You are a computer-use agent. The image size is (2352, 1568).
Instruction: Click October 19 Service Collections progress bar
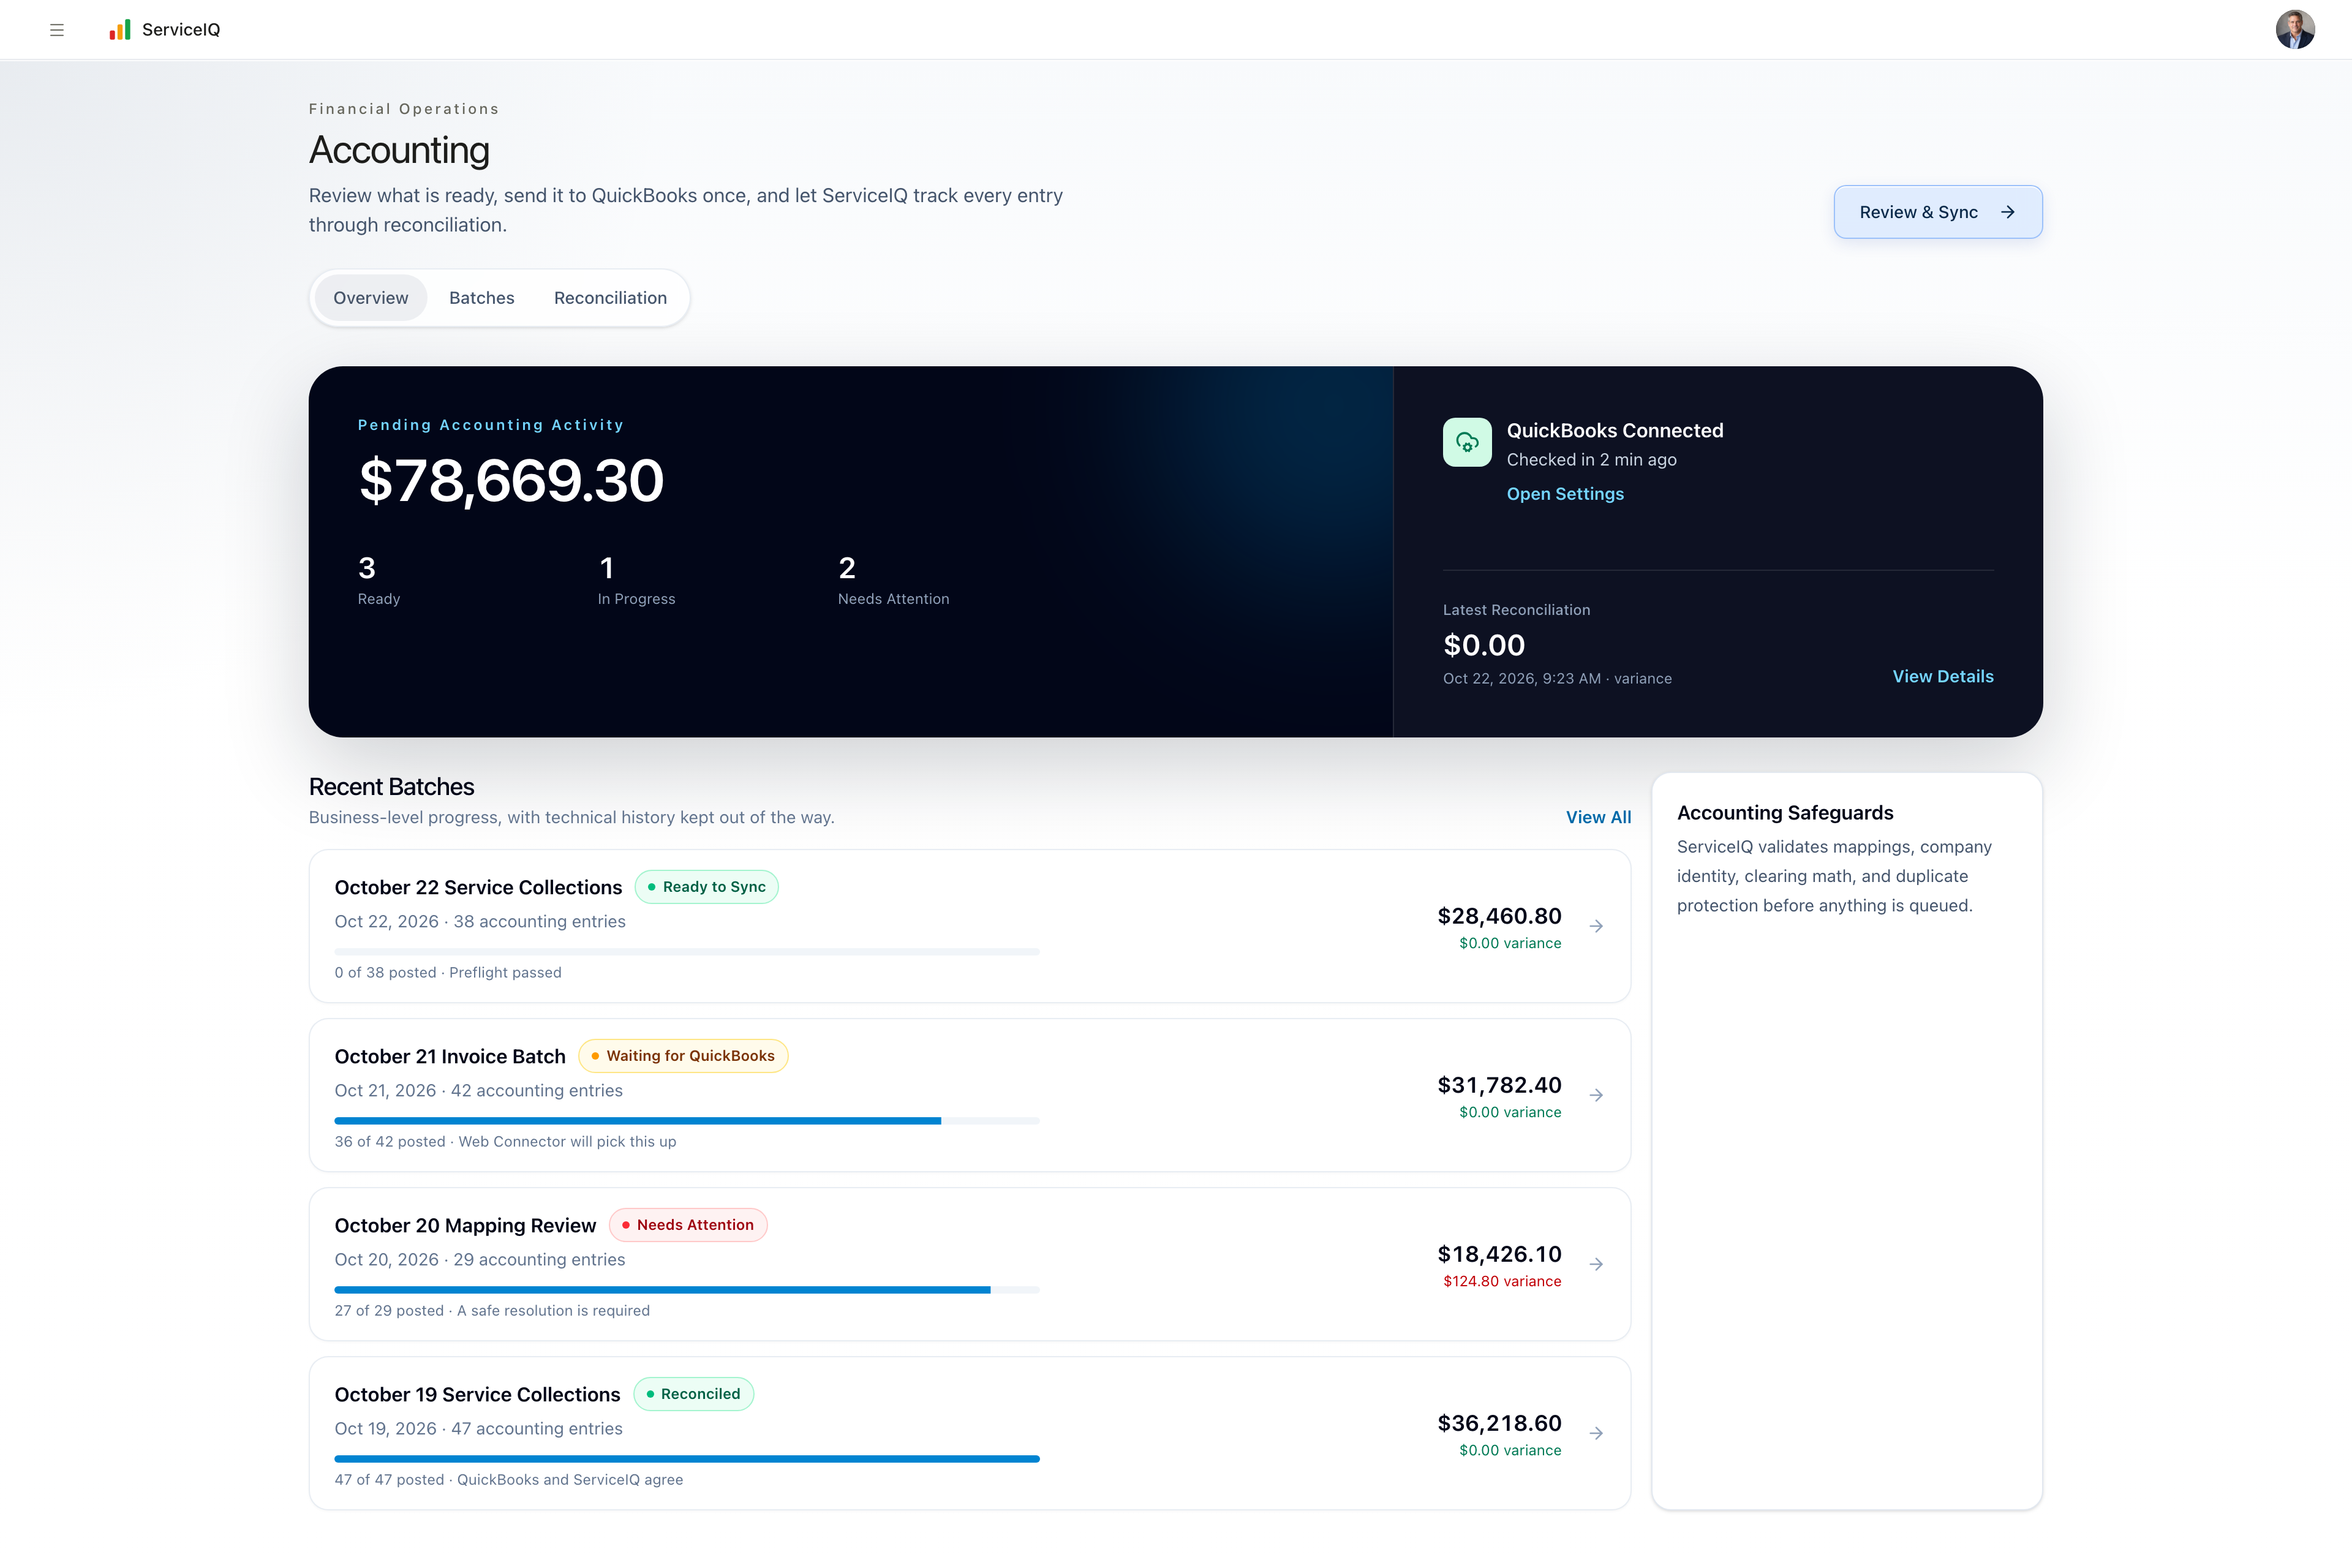(x=687, y=1459)
